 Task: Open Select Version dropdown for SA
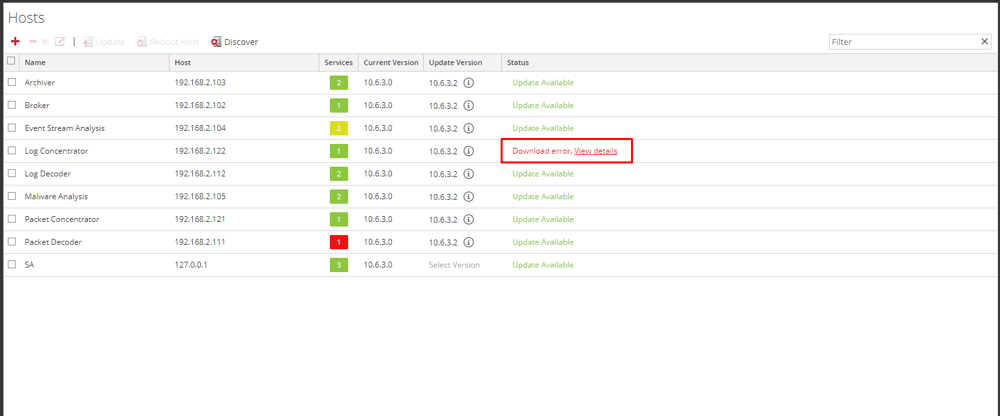pyautogui.click(x=454, y=265)
